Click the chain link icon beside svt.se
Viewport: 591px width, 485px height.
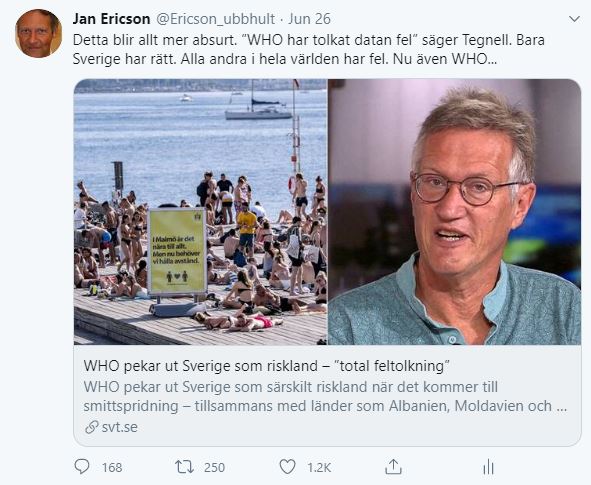click(92, 427)
